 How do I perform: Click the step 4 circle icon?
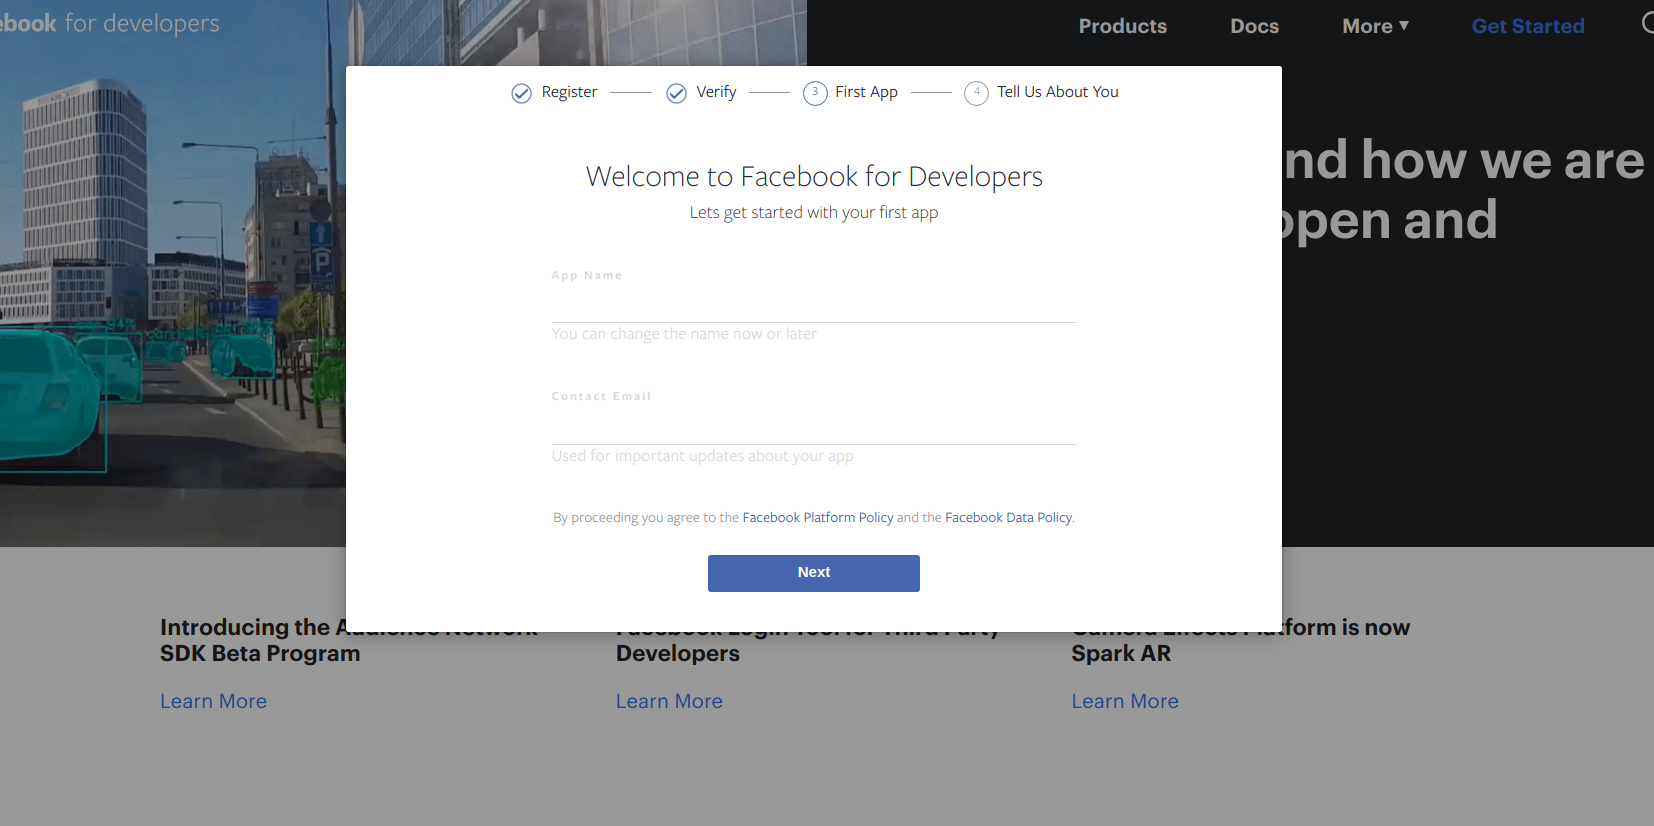976,93
